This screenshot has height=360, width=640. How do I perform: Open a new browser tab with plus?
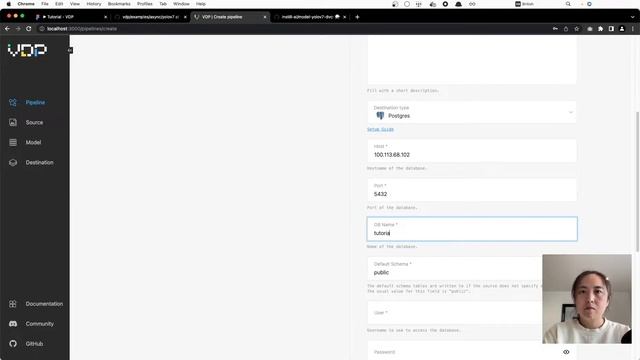point(357,17)
